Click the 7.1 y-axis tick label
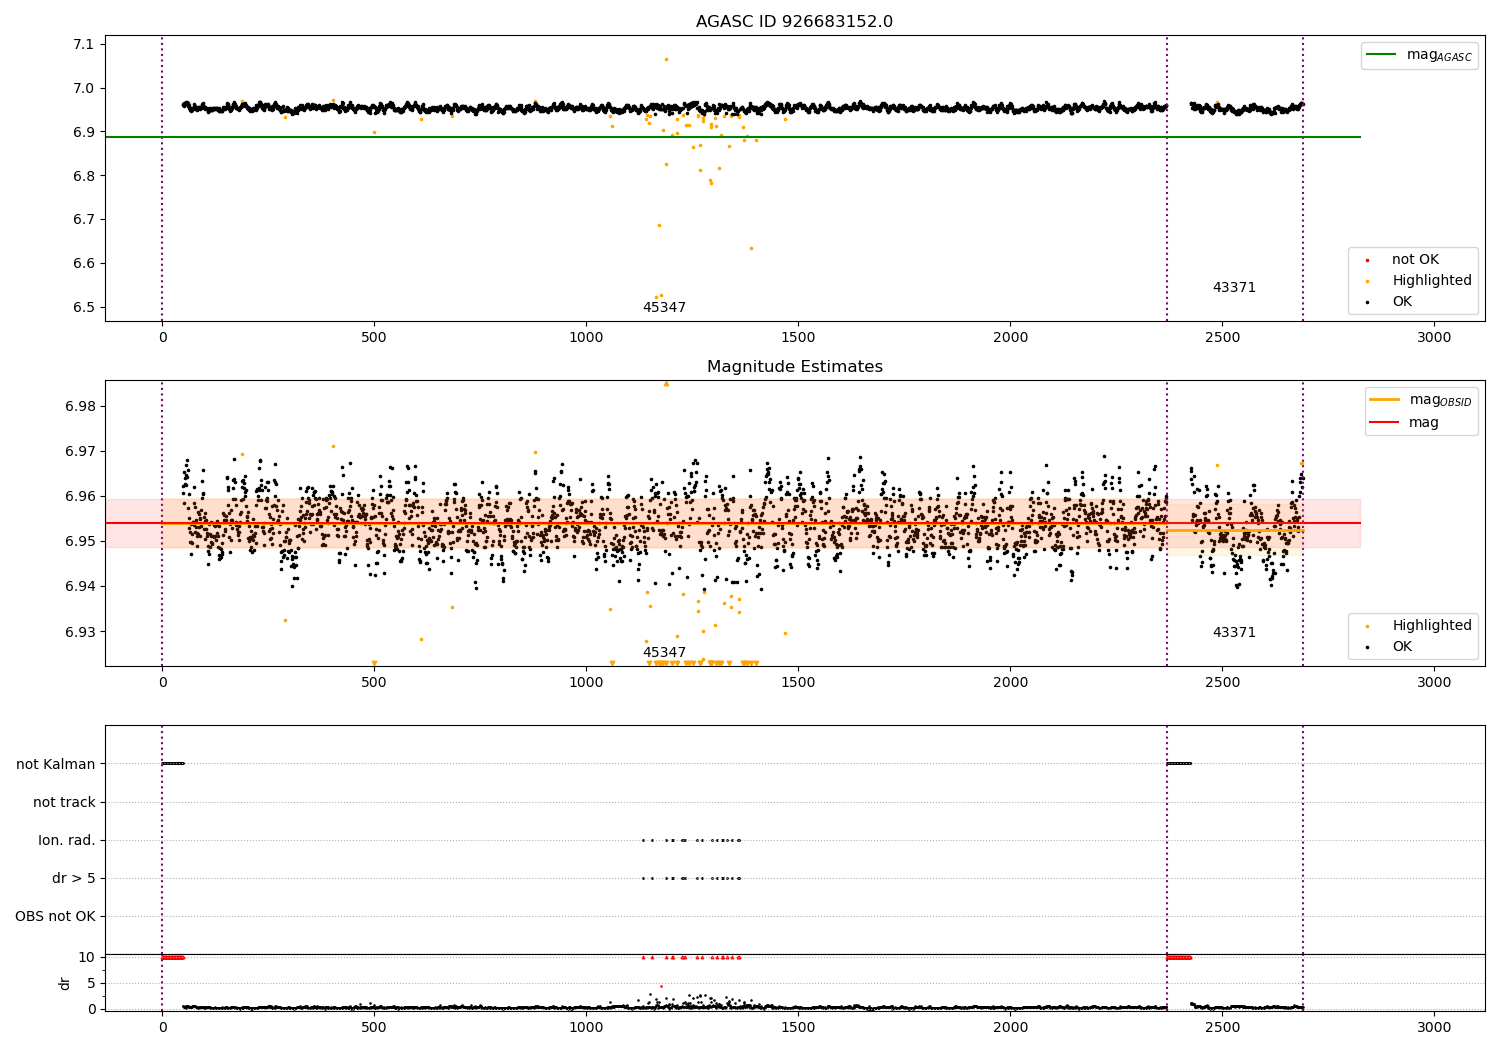Viewport: 1500px width, 1050px height. [x=83, y=44]
